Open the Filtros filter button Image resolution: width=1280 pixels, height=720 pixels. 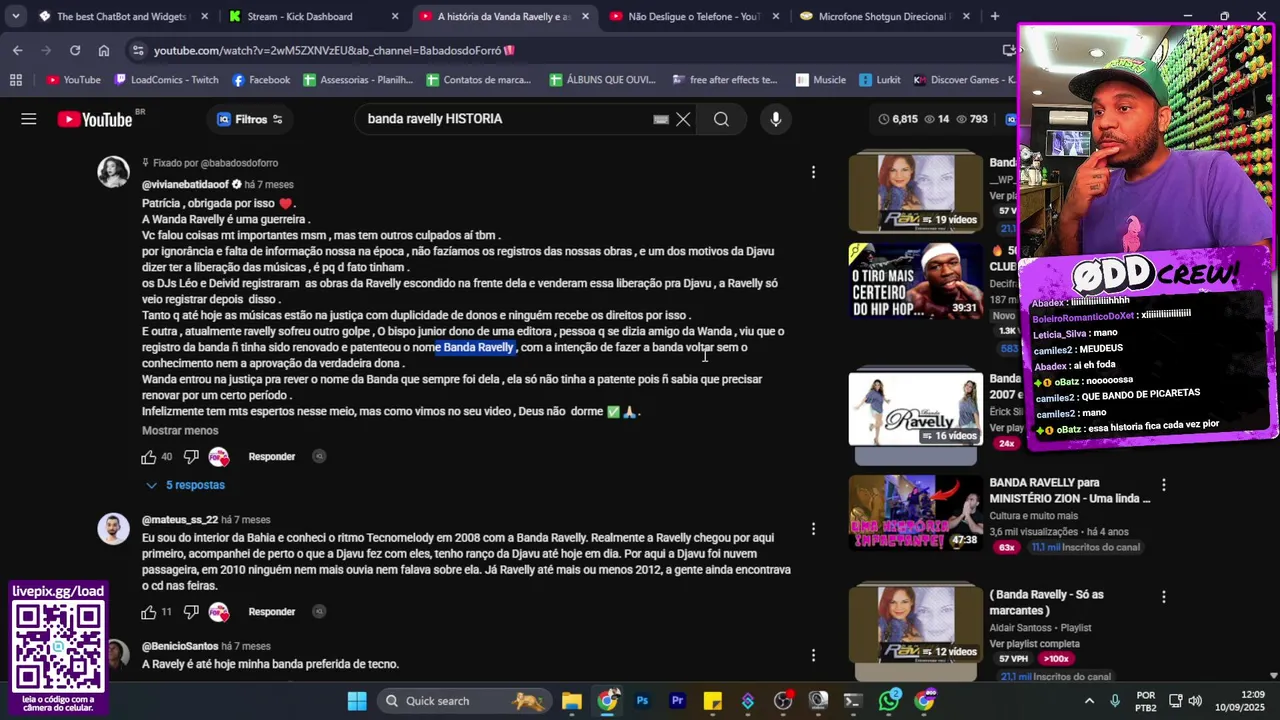point(250,119)
